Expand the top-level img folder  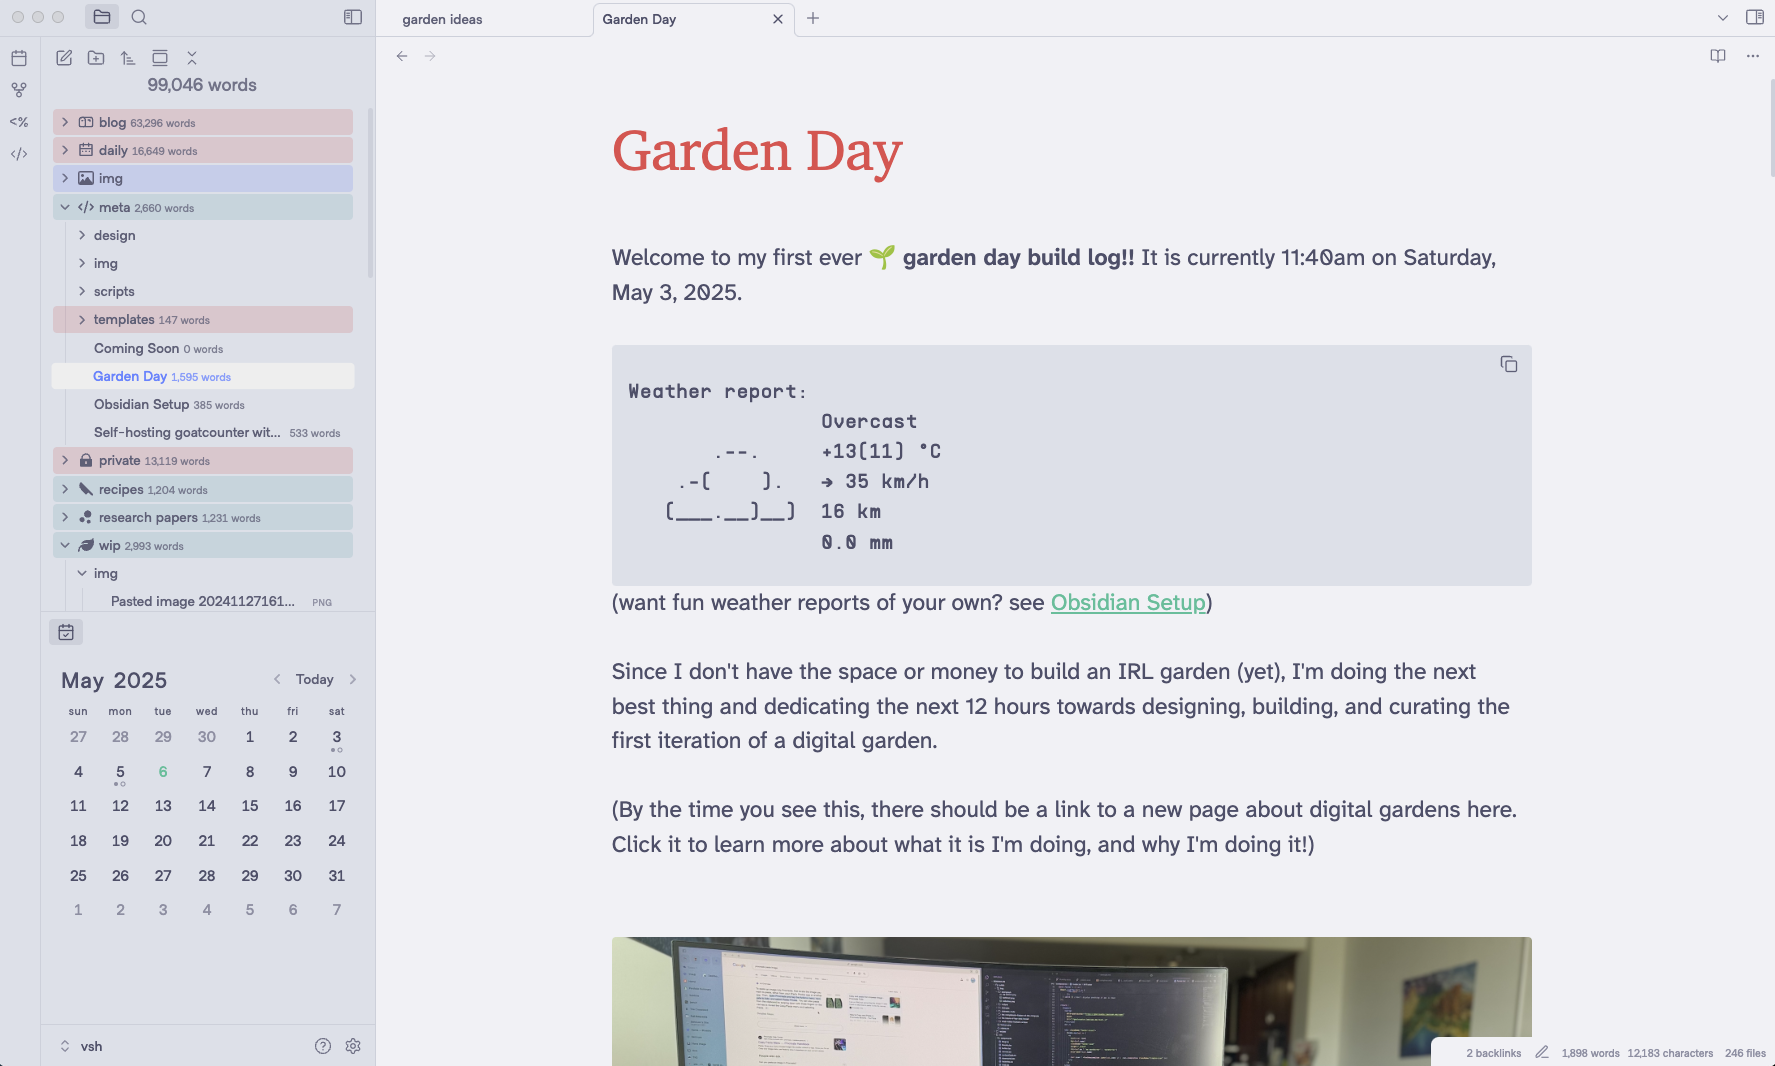(x=203, y=178)
